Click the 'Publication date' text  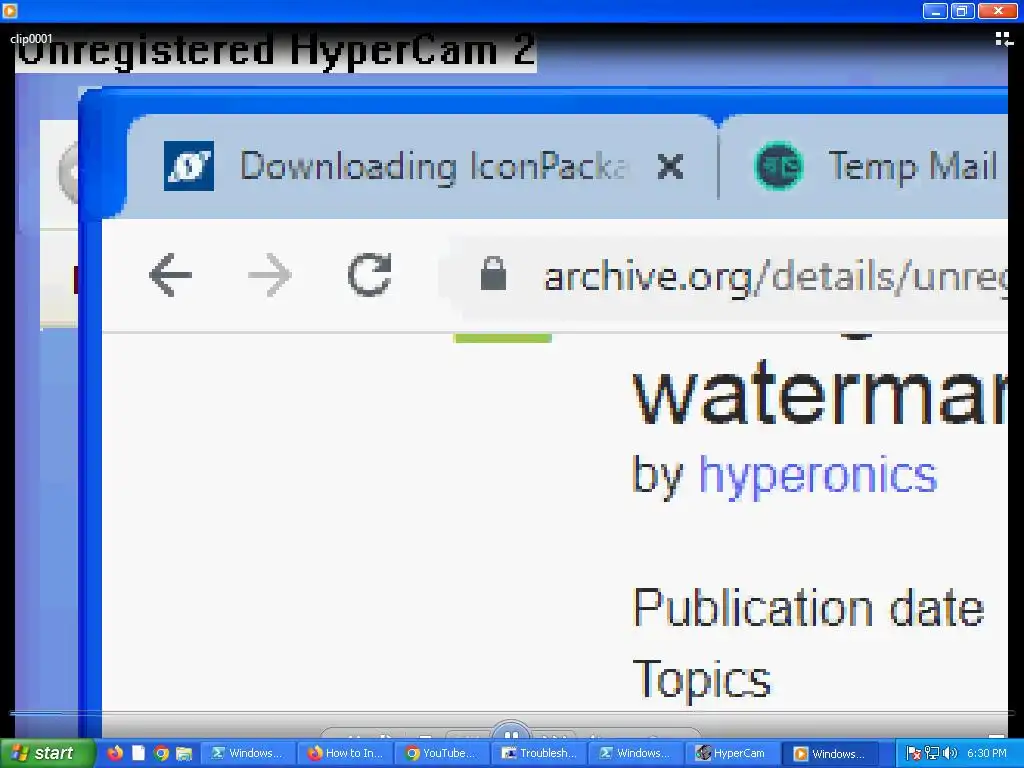click(808, 609)
